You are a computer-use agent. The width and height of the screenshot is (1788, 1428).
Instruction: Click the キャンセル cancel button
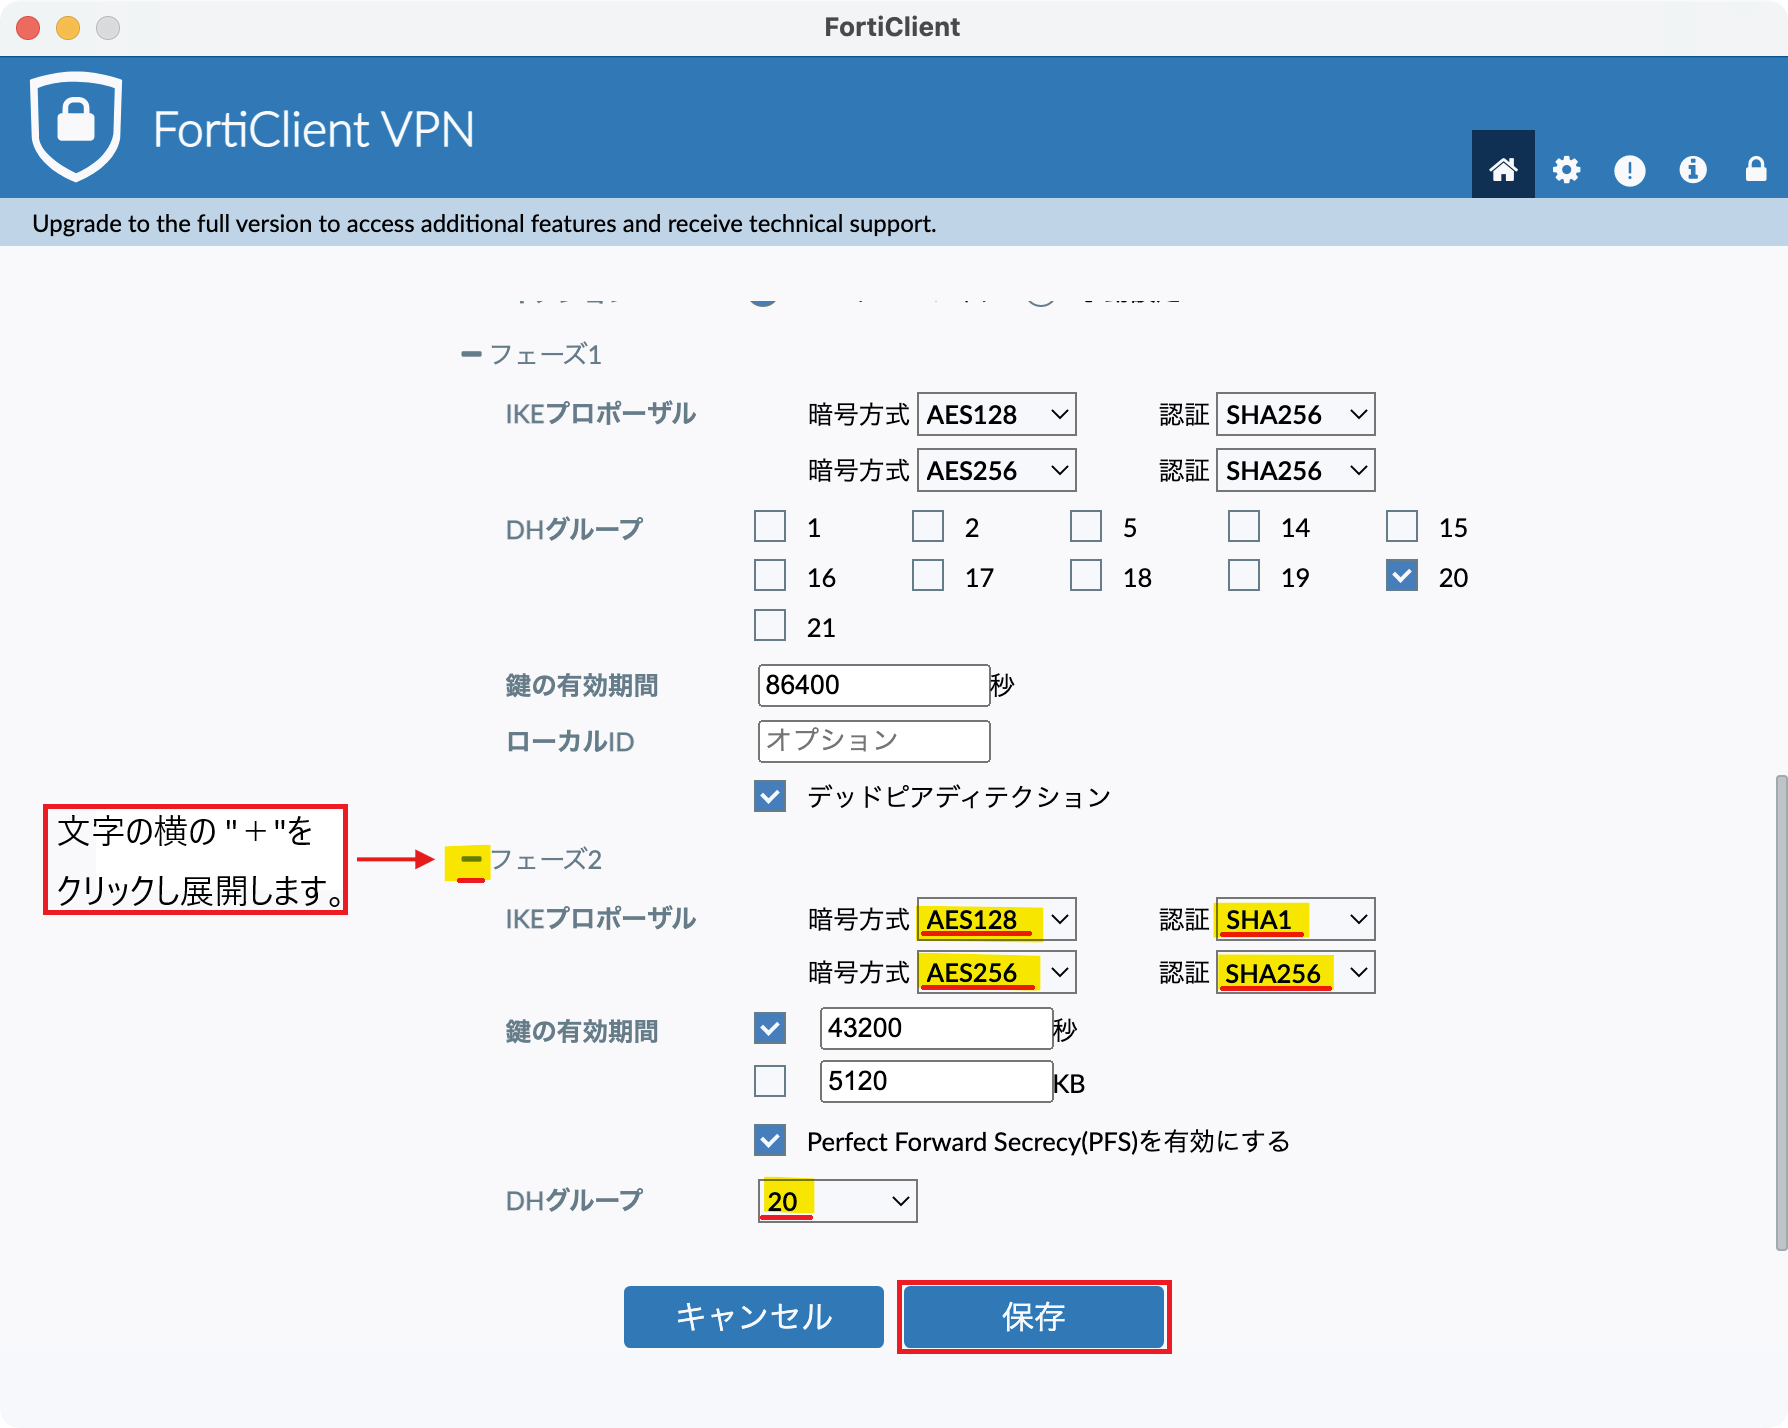(753, 1317)
